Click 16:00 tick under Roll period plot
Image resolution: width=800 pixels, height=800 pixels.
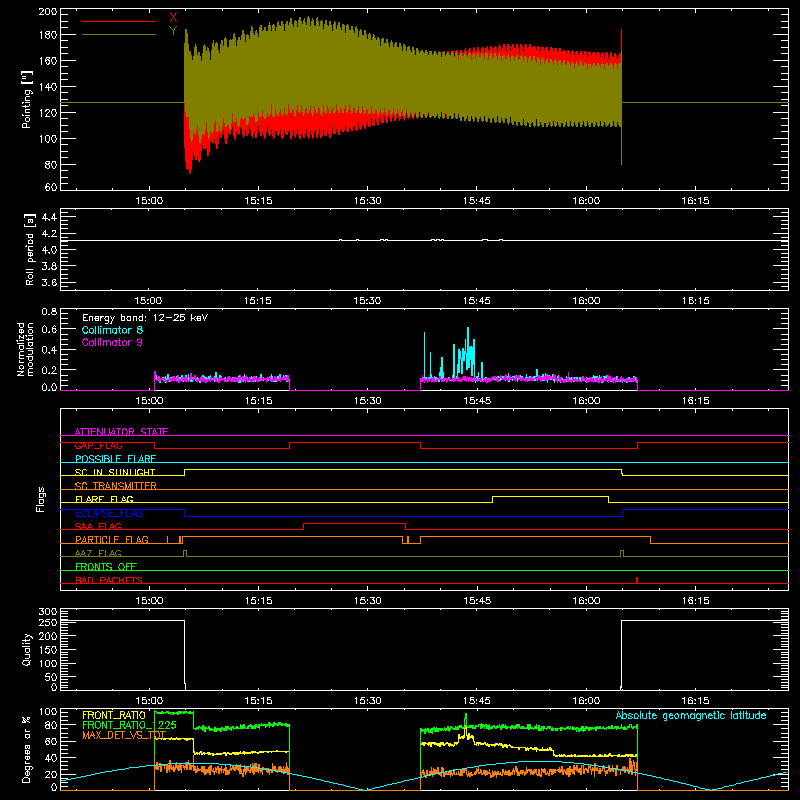pos(586,301)
